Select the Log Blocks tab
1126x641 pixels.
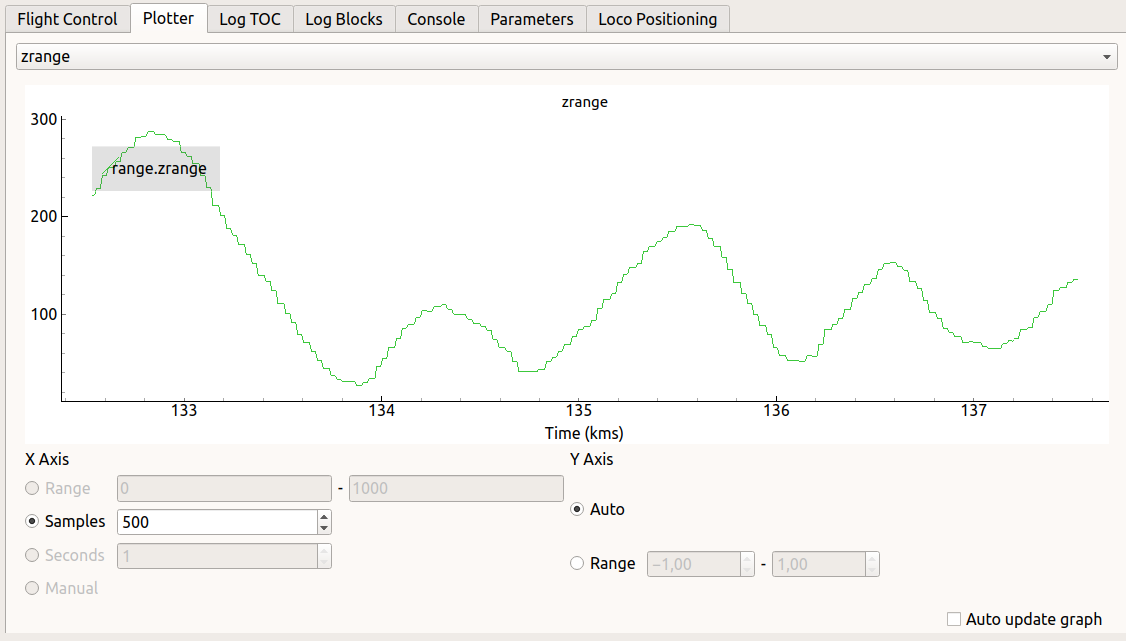(343, 19)
